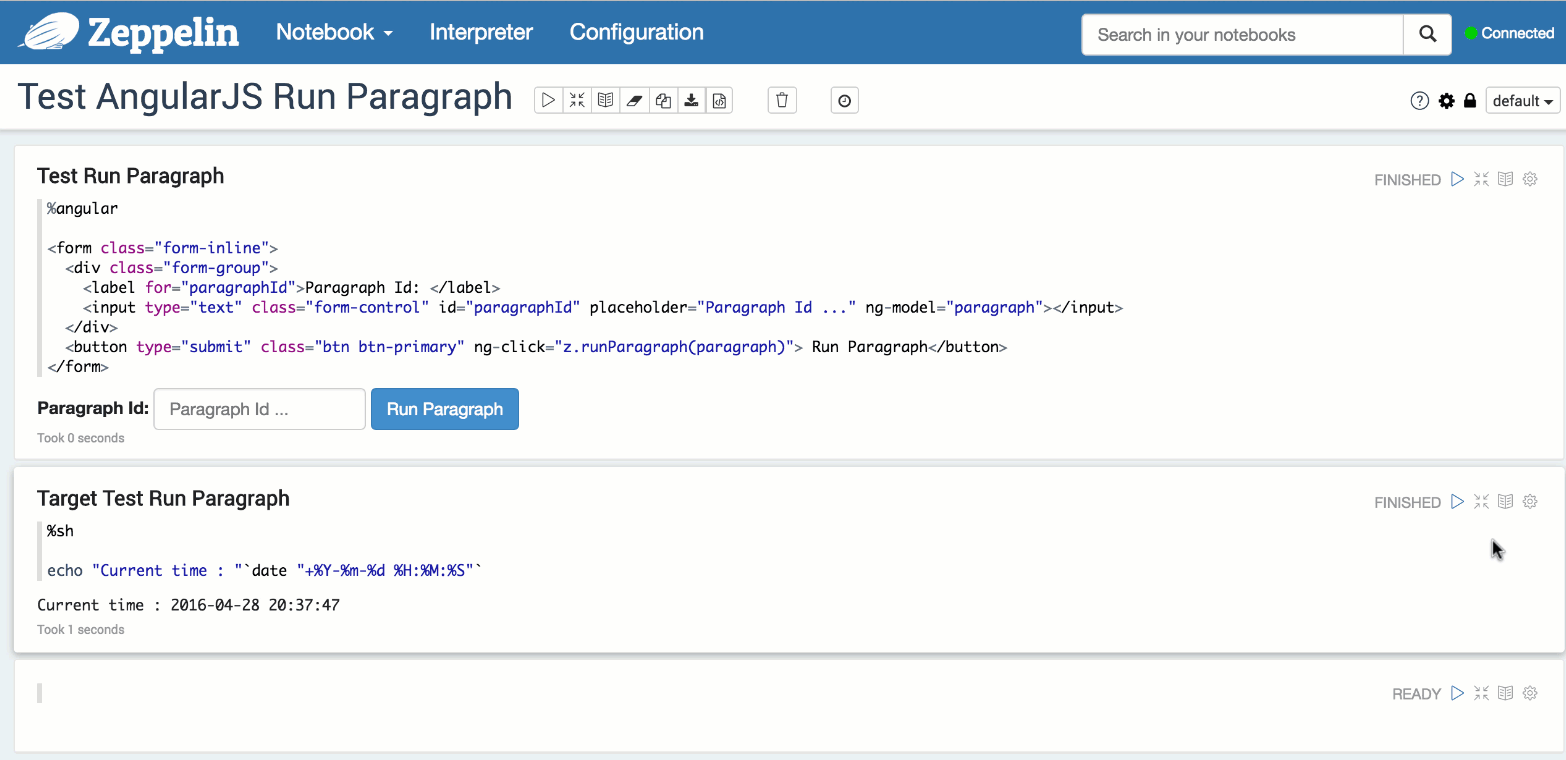Image resolution: width=1566 pixels, height=760 pixels.
Task: Open the Interpreter page
Action: point(481,32)
